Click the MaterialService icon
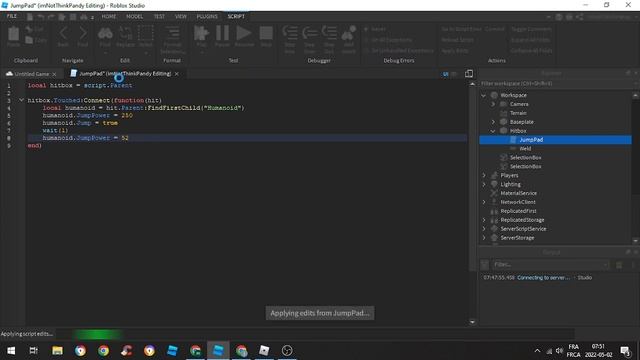This screenshot has width=640, height=360. 494,193
